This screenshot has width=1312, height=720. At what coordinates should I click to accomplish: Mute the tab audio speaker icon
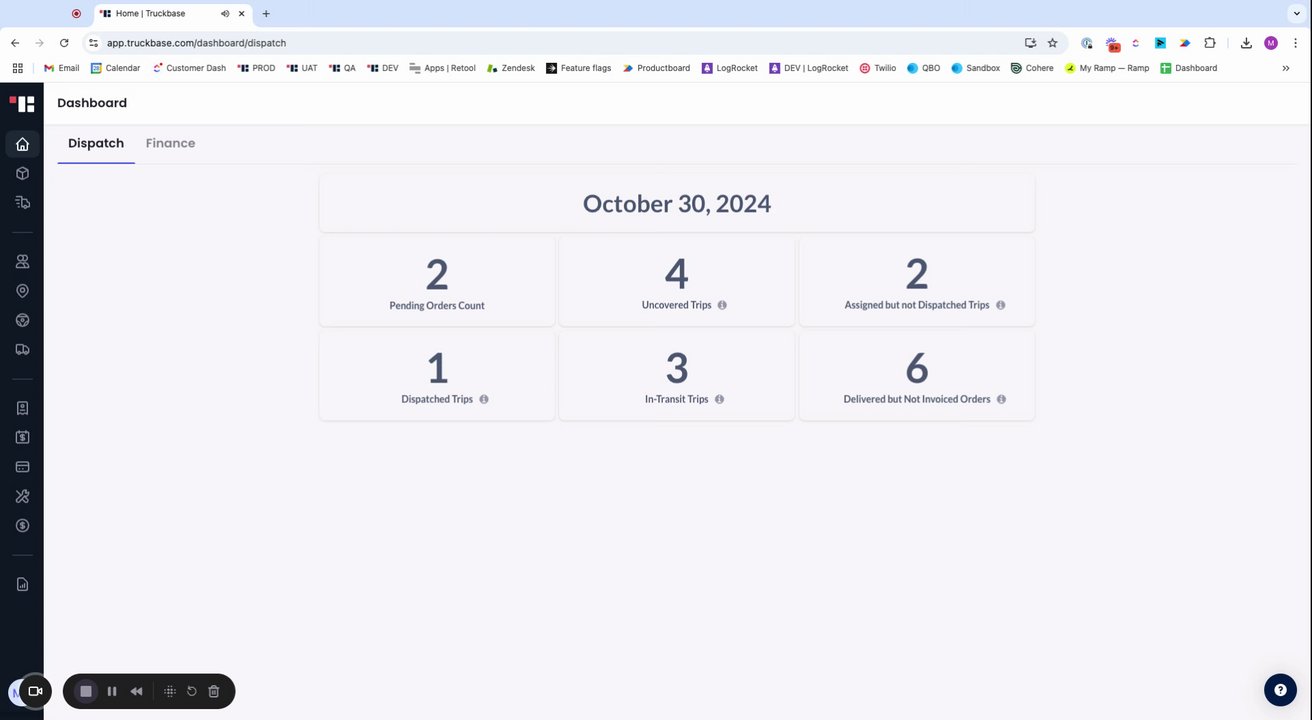225,14
